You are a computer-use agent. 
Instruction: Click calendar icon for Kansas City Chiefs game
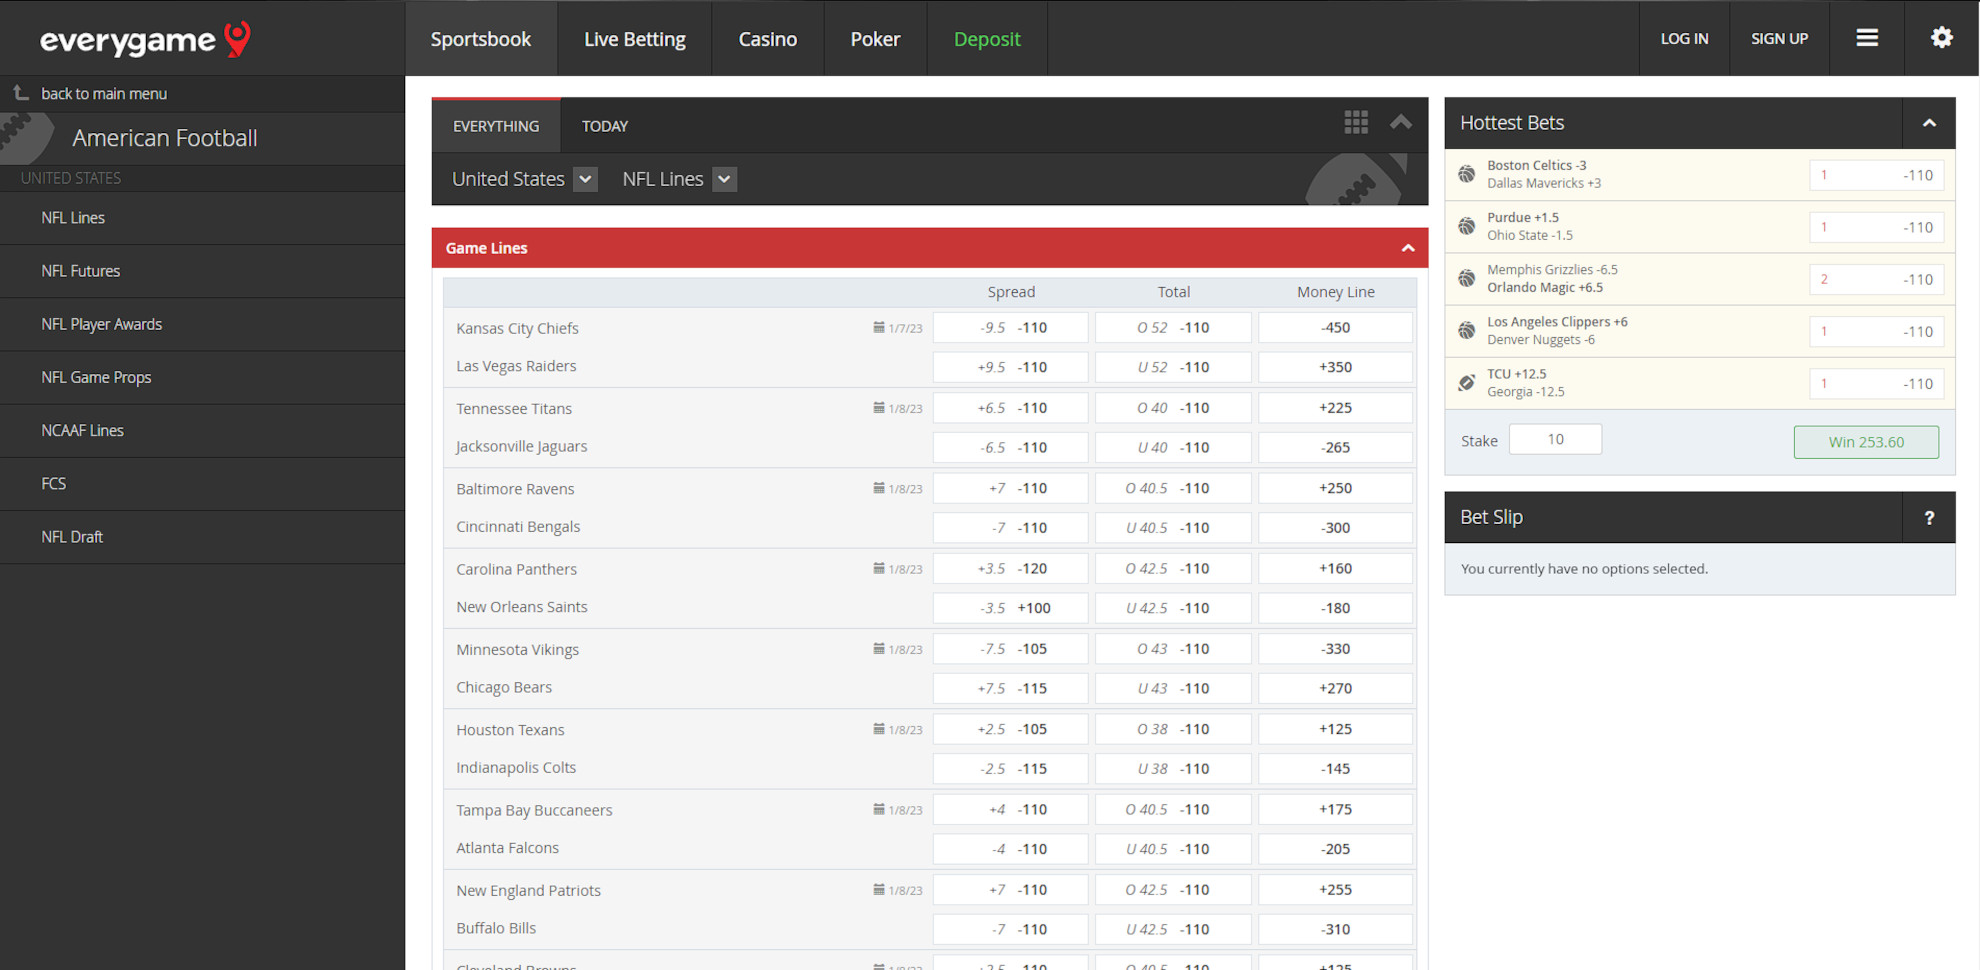[879, 327]
